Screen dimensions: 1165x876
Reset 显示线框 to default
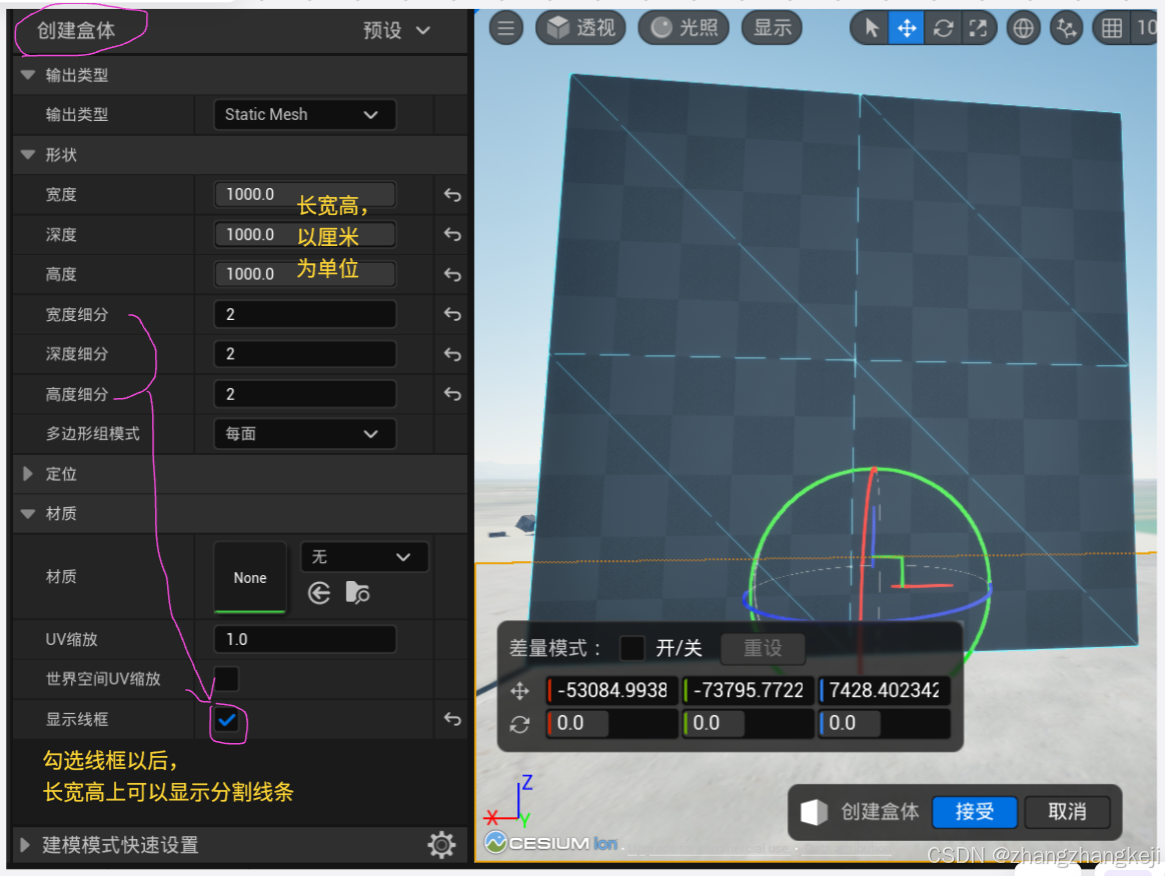coord(452,719)
